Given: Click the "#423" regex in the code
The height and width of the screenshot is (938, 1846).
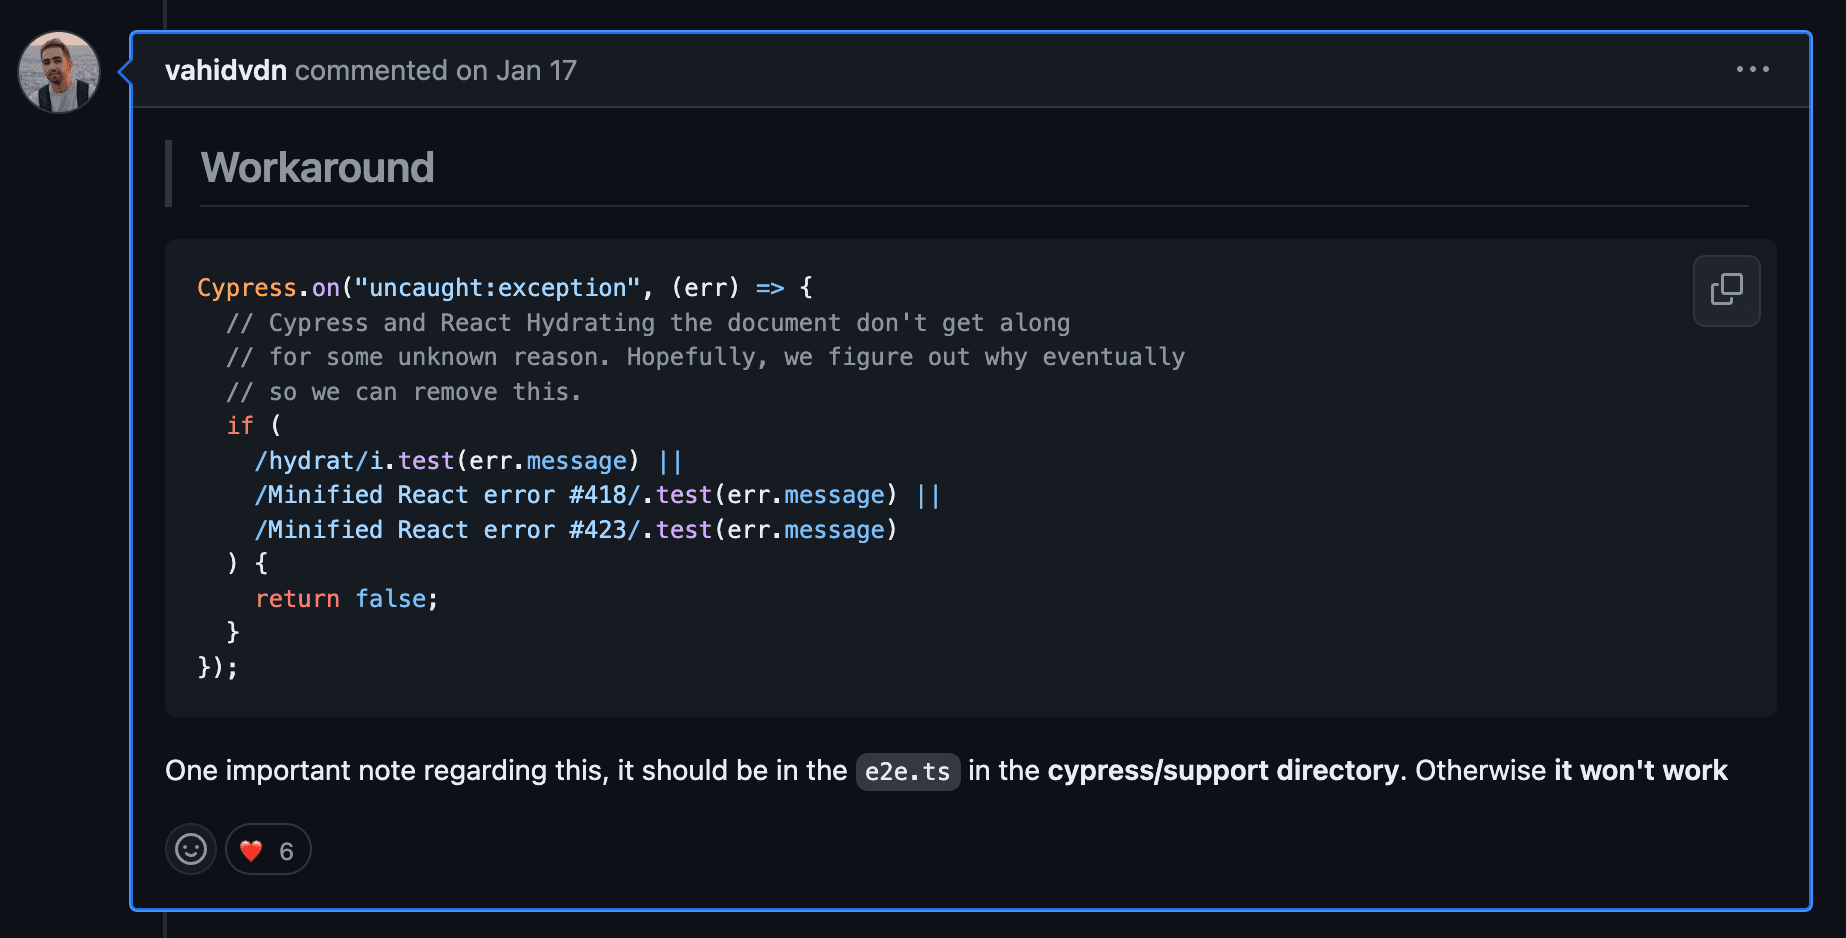Looking at the screenshot, I should pyautogui.click(x=597, y=530).
